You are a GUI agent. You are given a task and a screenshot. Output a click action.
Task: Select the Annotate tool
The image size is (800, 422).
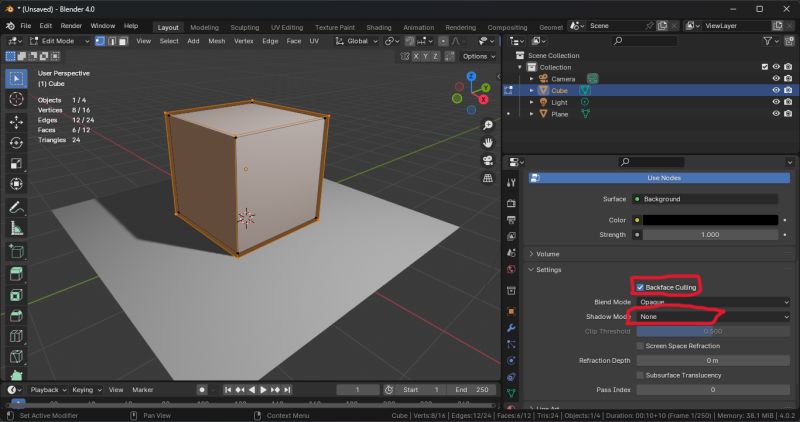click(x=16, y=208)
